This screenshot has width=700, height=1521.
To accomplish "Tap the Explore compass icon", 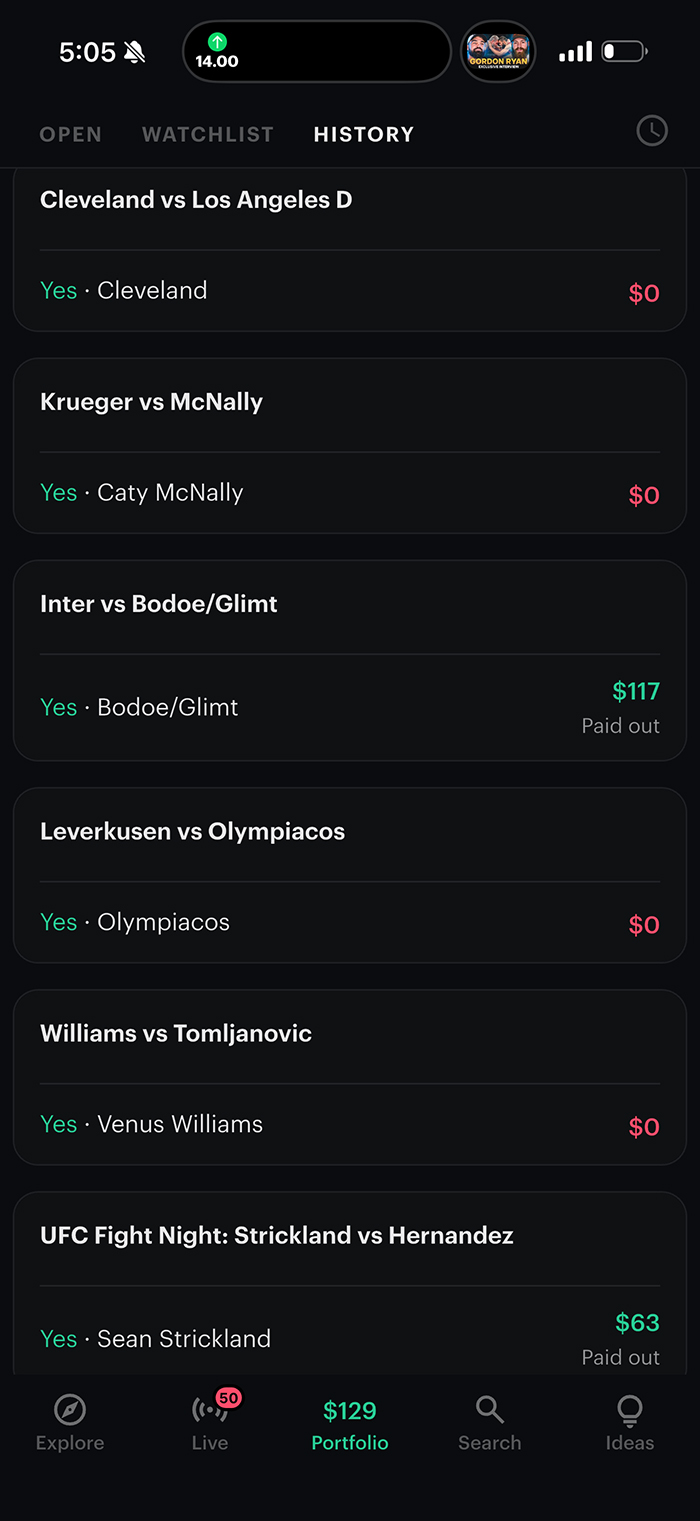I will pyautogui.click(x=70, y=1410).
